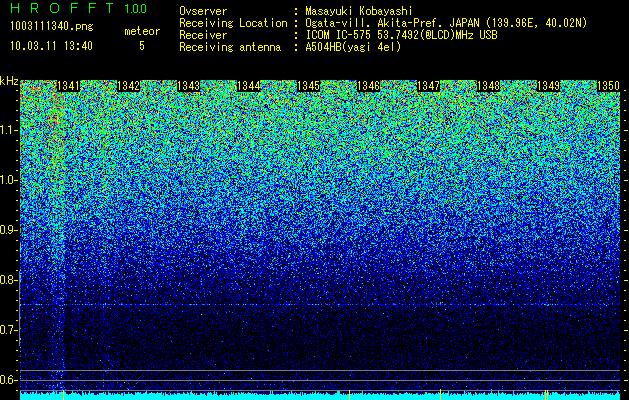
Task: Click the Ogata-vill. Akita-Pref. JAPAN location text
Action: coord(446,23)
